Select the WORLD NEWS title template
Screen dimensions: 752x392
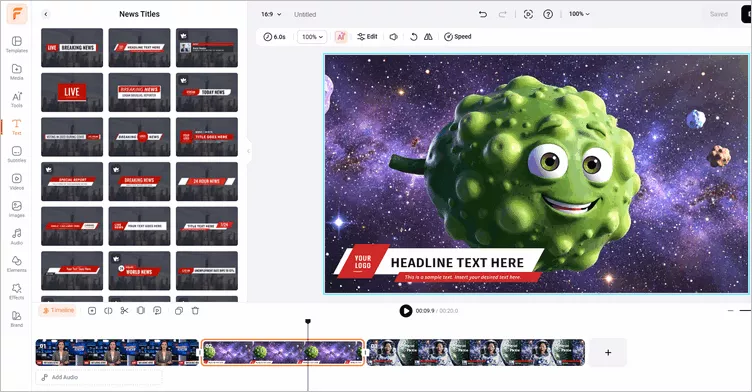[x=139, y=271]
